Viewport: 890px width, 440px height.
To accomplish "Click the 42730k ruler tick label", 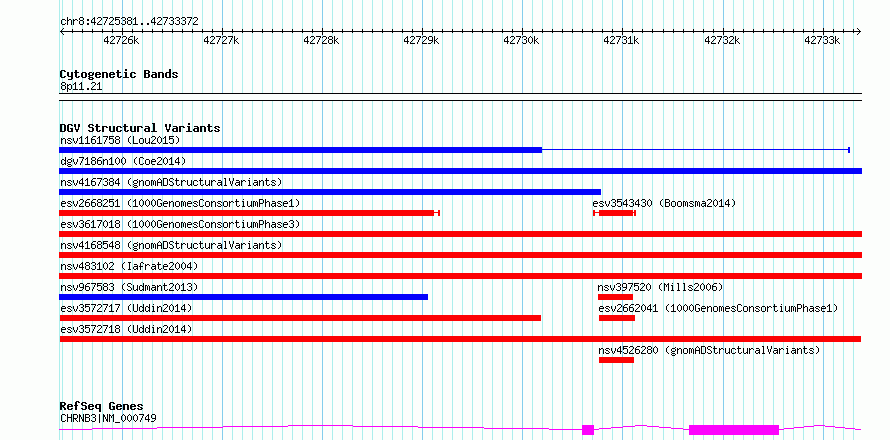I will click(x=522, y=41).
